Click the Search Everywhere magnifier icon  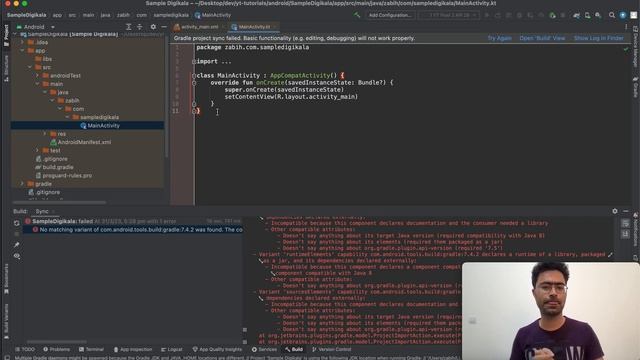[x=612, y=15]
